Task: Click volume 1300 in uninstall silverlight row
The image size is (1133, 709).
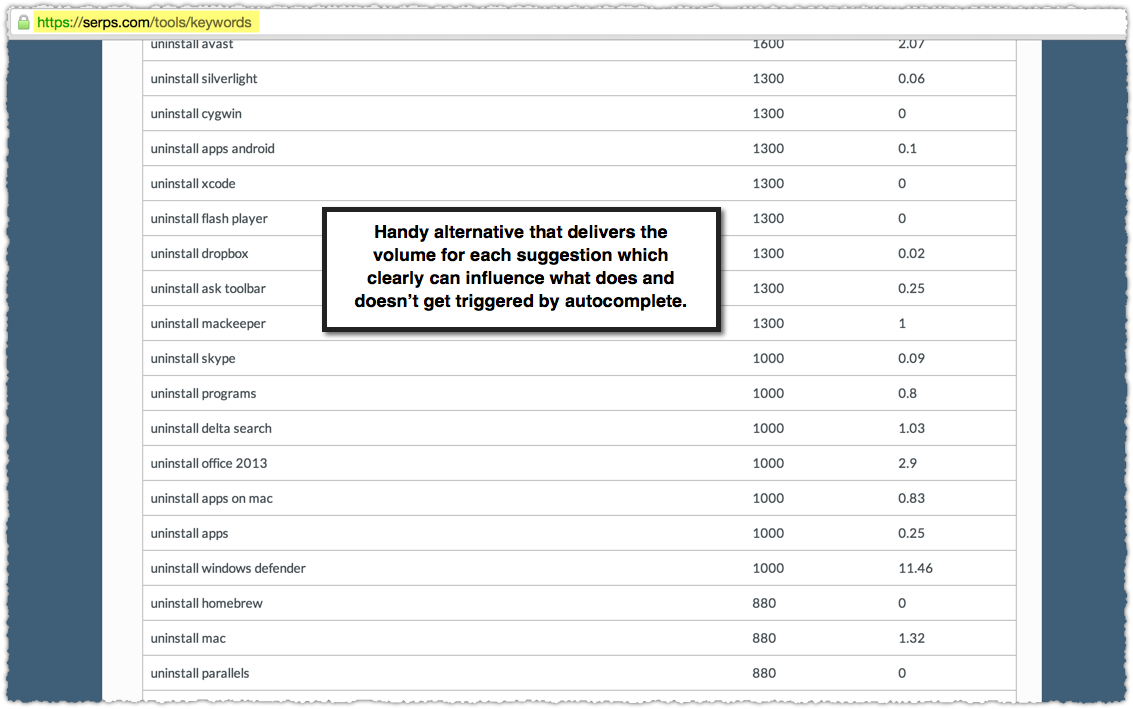Action: [x=768, y=79]
